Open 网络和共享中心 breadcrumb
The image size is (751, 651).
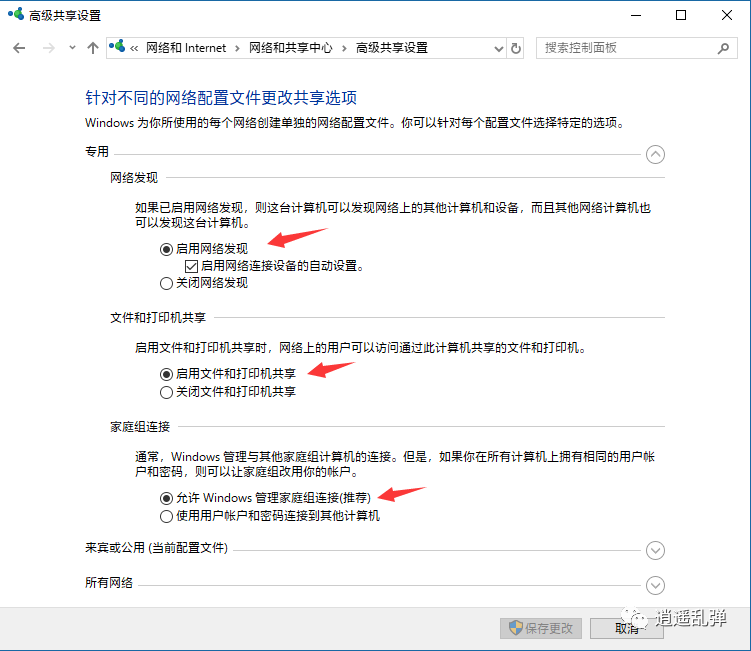[x=290, y=48]
